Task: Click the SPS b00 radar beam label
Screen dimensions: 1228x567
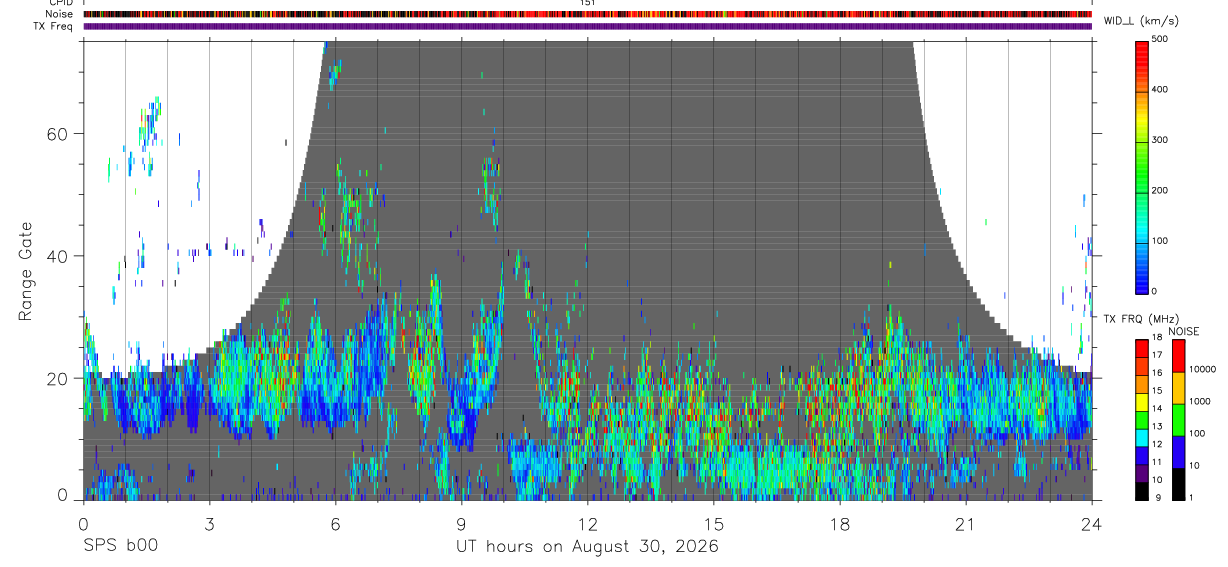Action: [x=120, y=546]
